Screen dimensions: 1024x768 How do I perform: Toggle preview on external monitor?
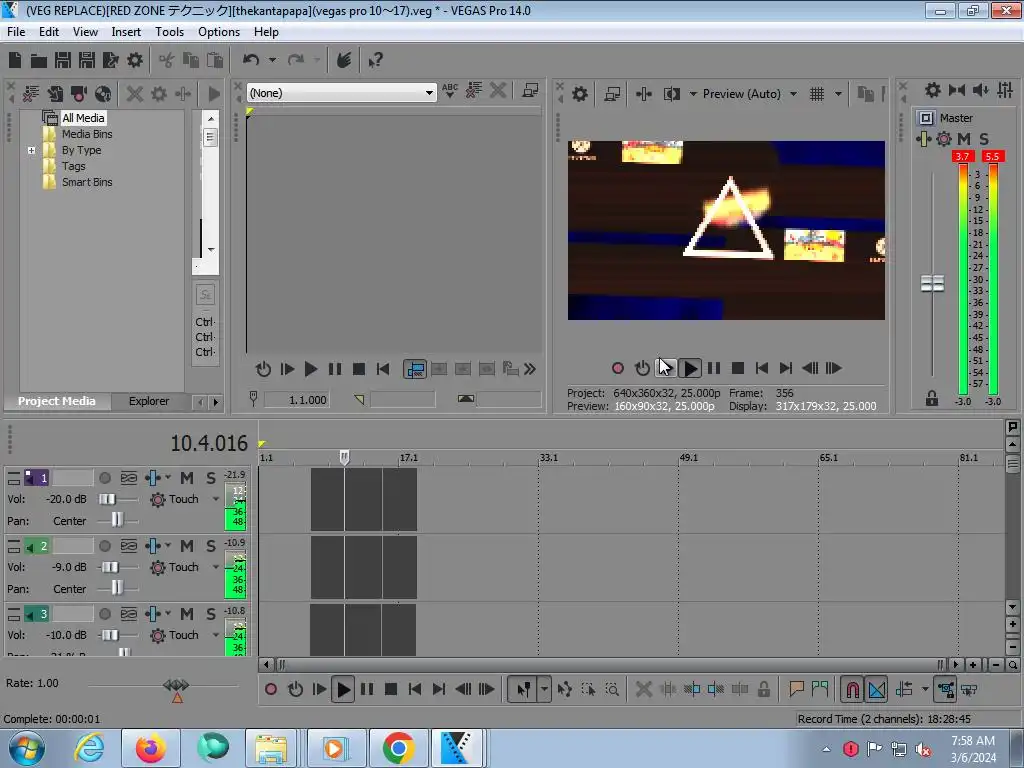pos(612,94)
